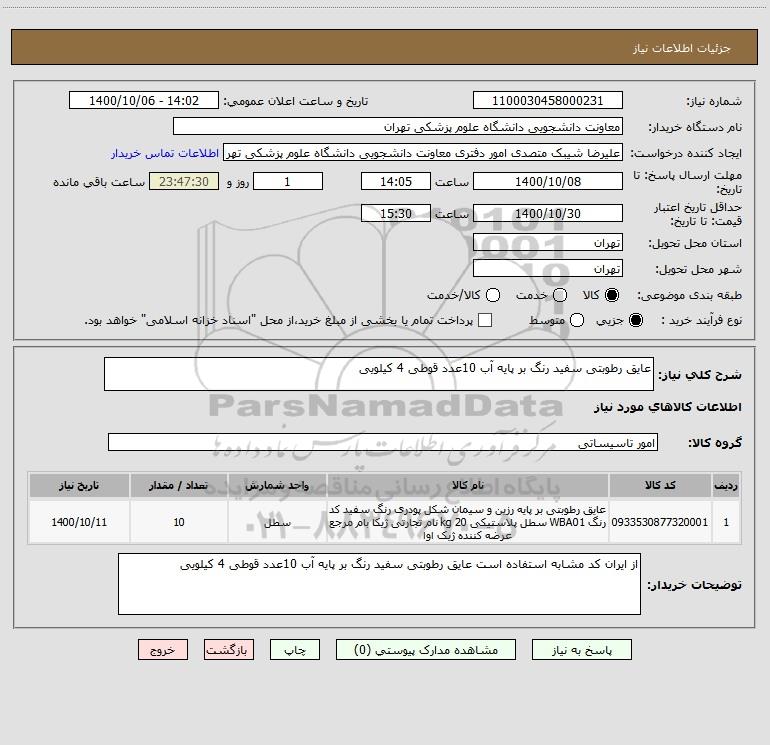Click the product name cell with WBA01
This screenshot has width=770, height=745.
pyautogui.click(x=468, y=522)
